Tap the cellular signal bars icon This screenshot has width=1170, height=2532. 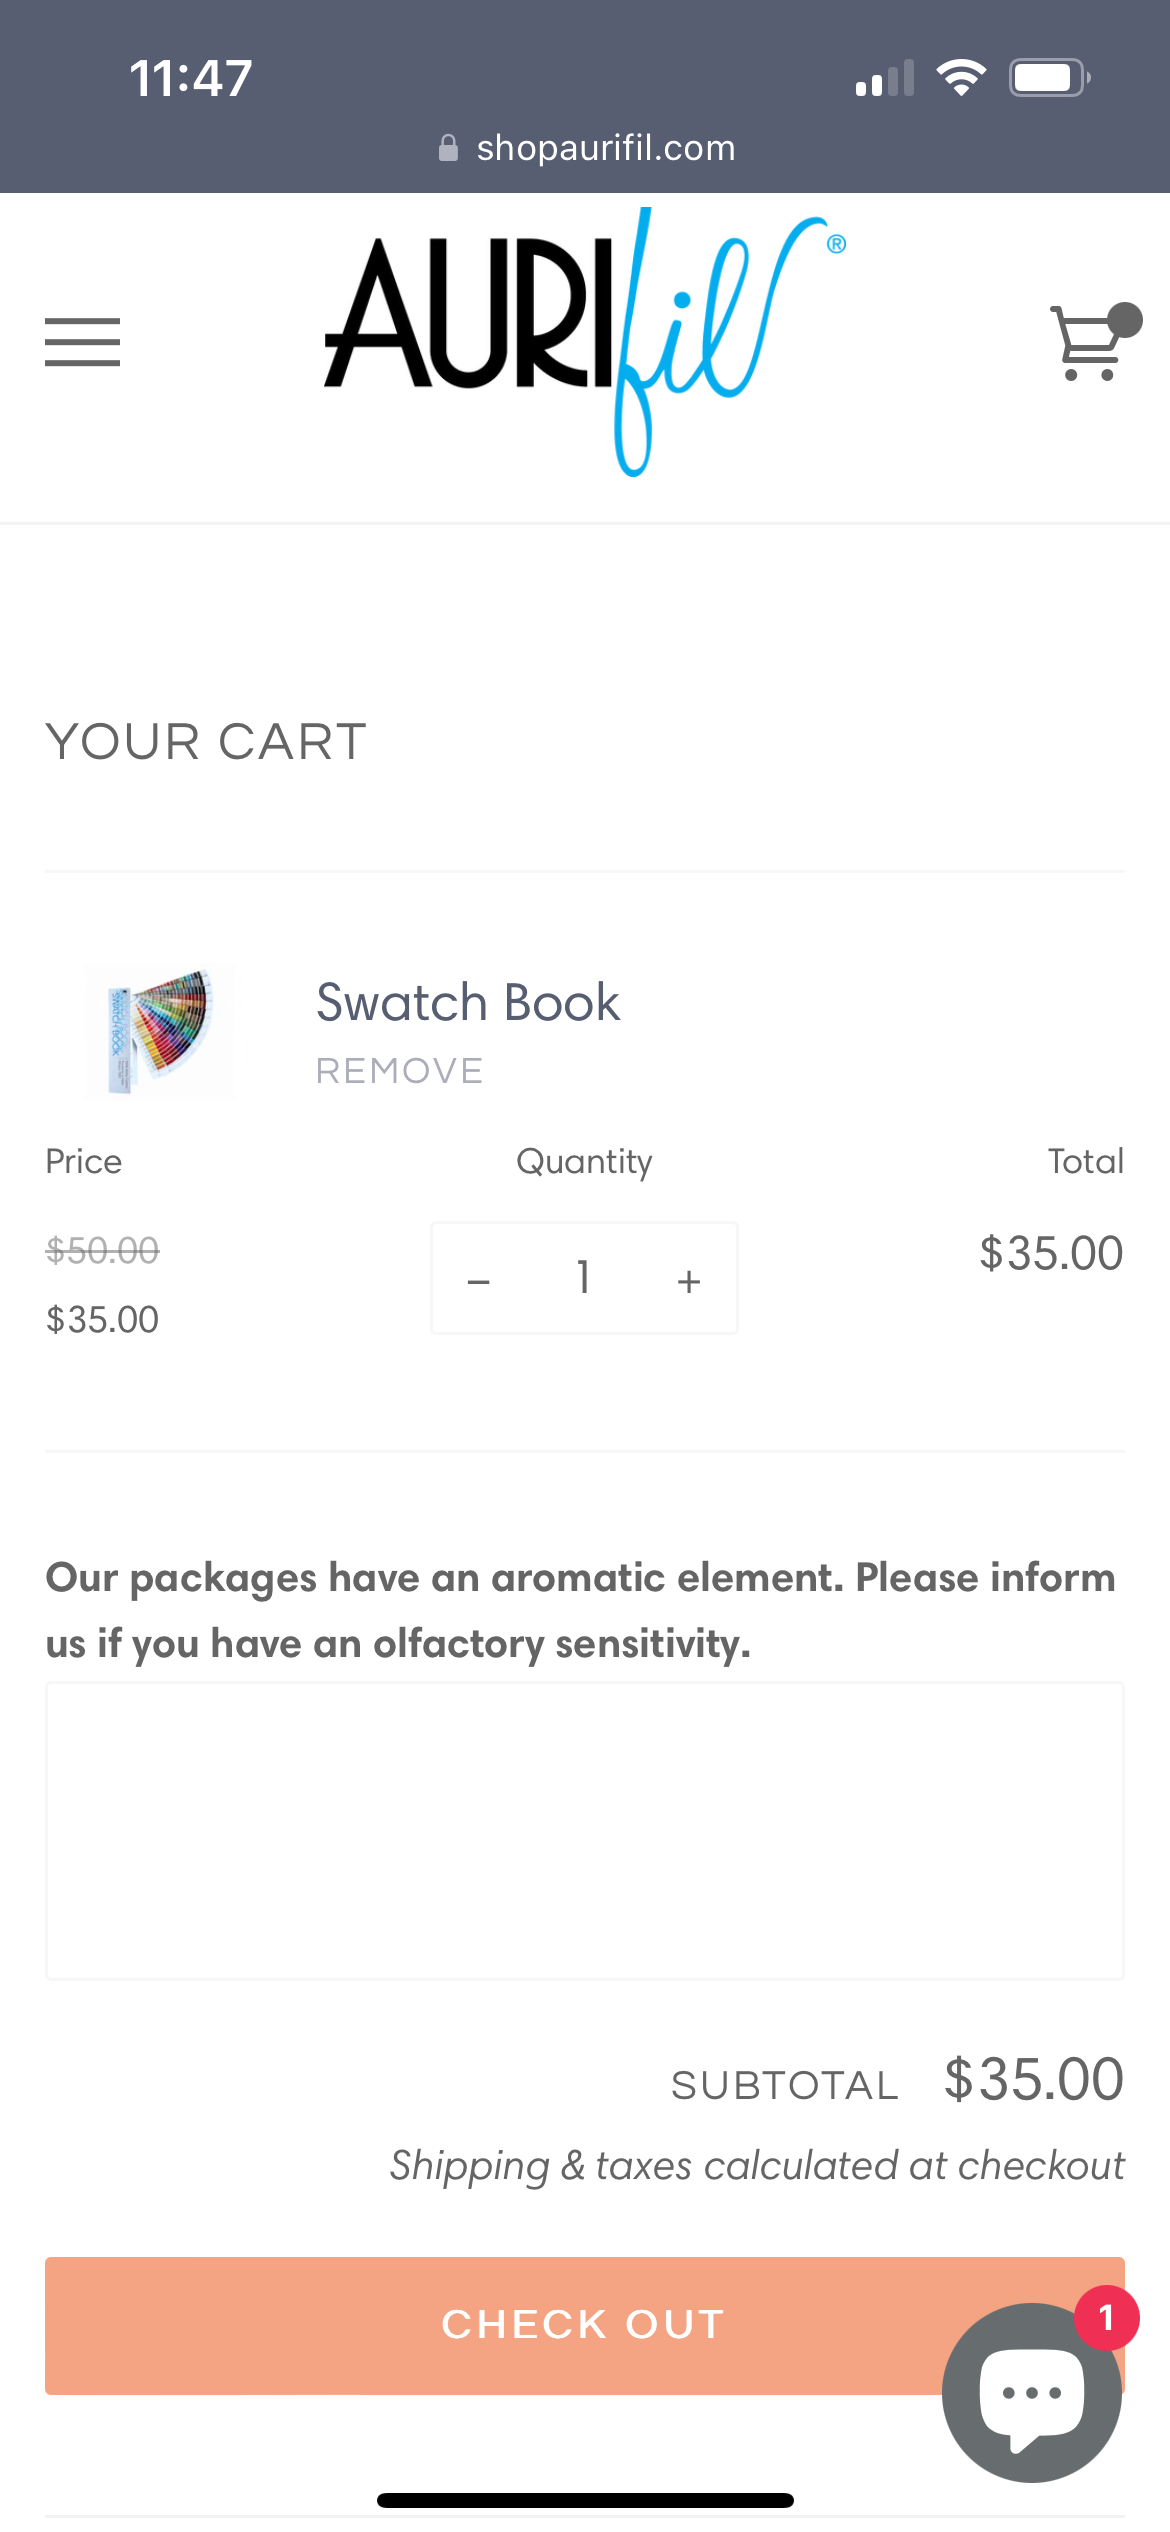[x=885, y=78]
